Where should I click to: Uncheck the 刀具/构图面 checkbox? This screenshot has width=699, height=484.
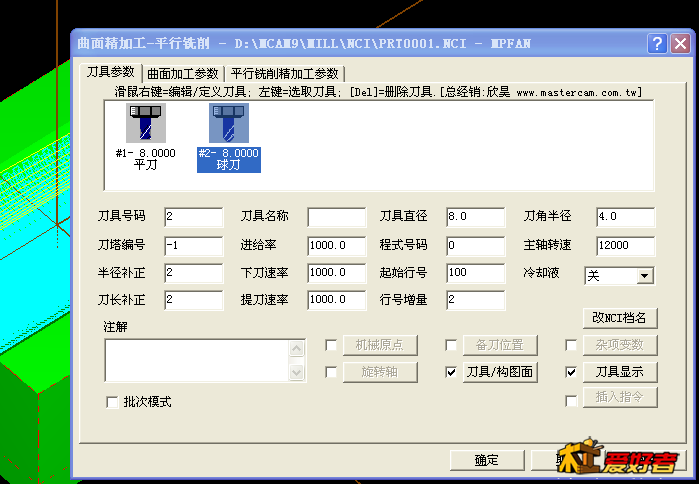pyautogui.click(x=451, y=372)
